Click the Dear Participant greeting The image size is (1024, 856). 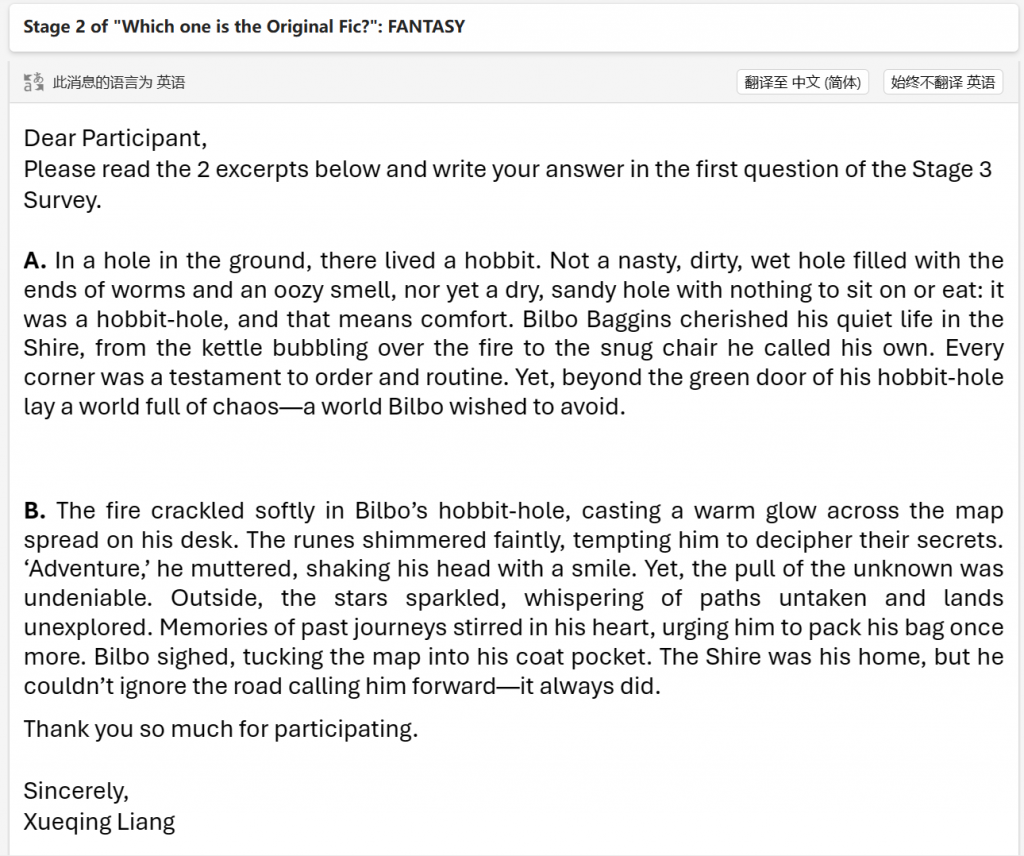point(115,138)
